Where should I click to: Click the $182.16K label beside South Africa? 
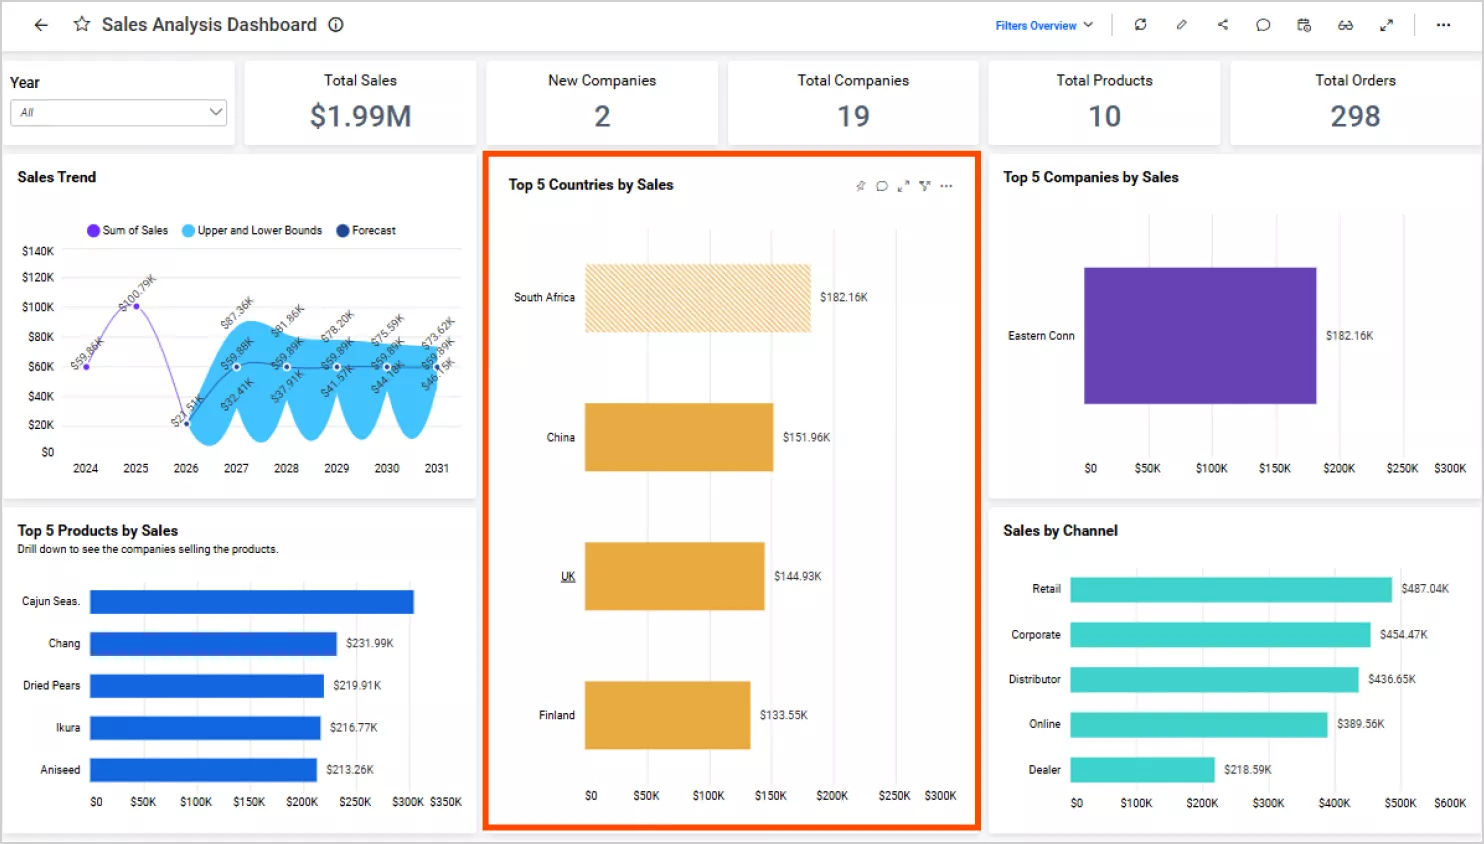[x=844, y=298]
